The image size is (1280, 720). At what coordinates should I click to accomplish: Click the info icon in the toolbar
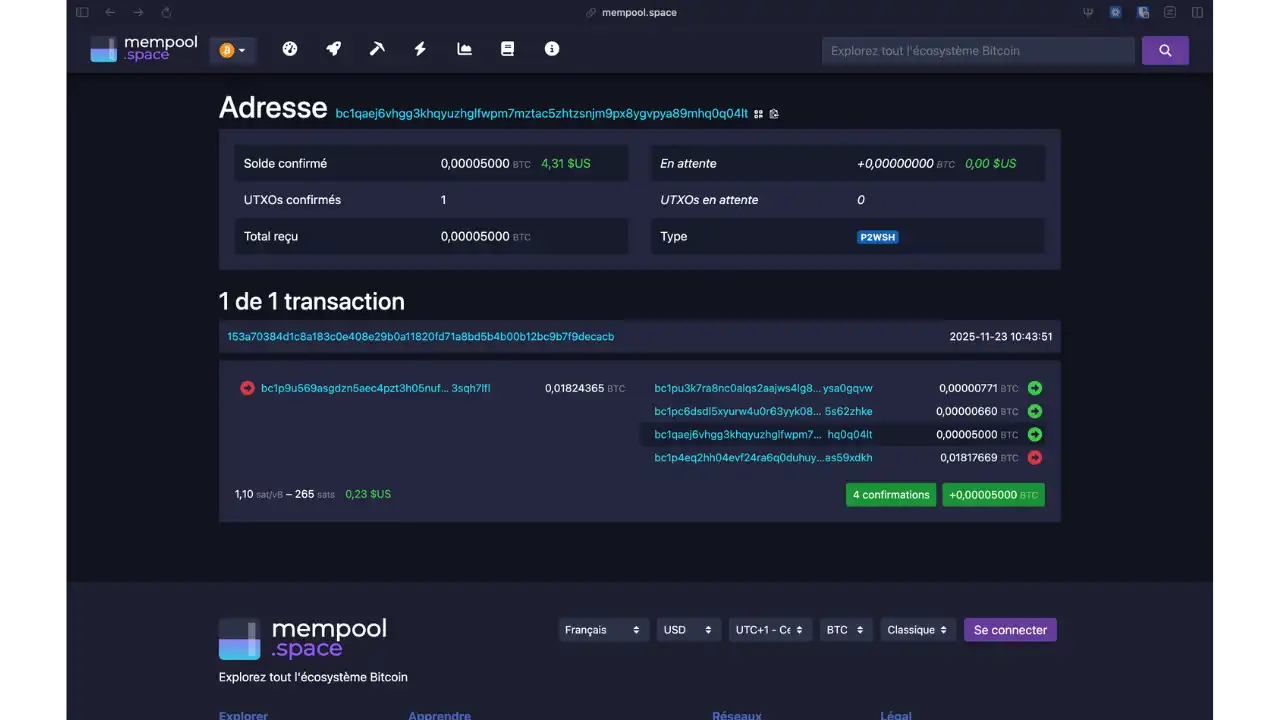pos(551,48)
